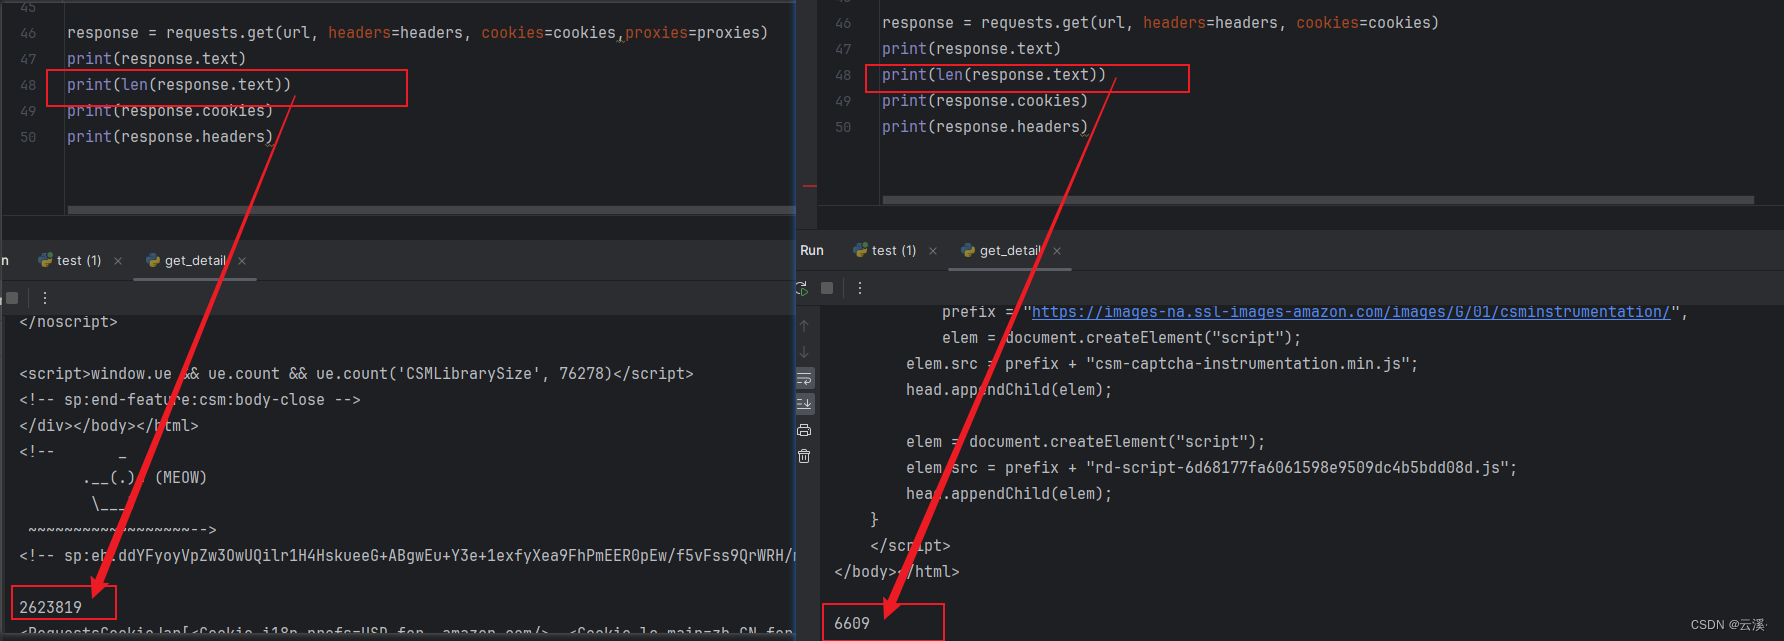Click the Stop icon in the right Run panel
The image size is (1784, 641).
(827, 288)
